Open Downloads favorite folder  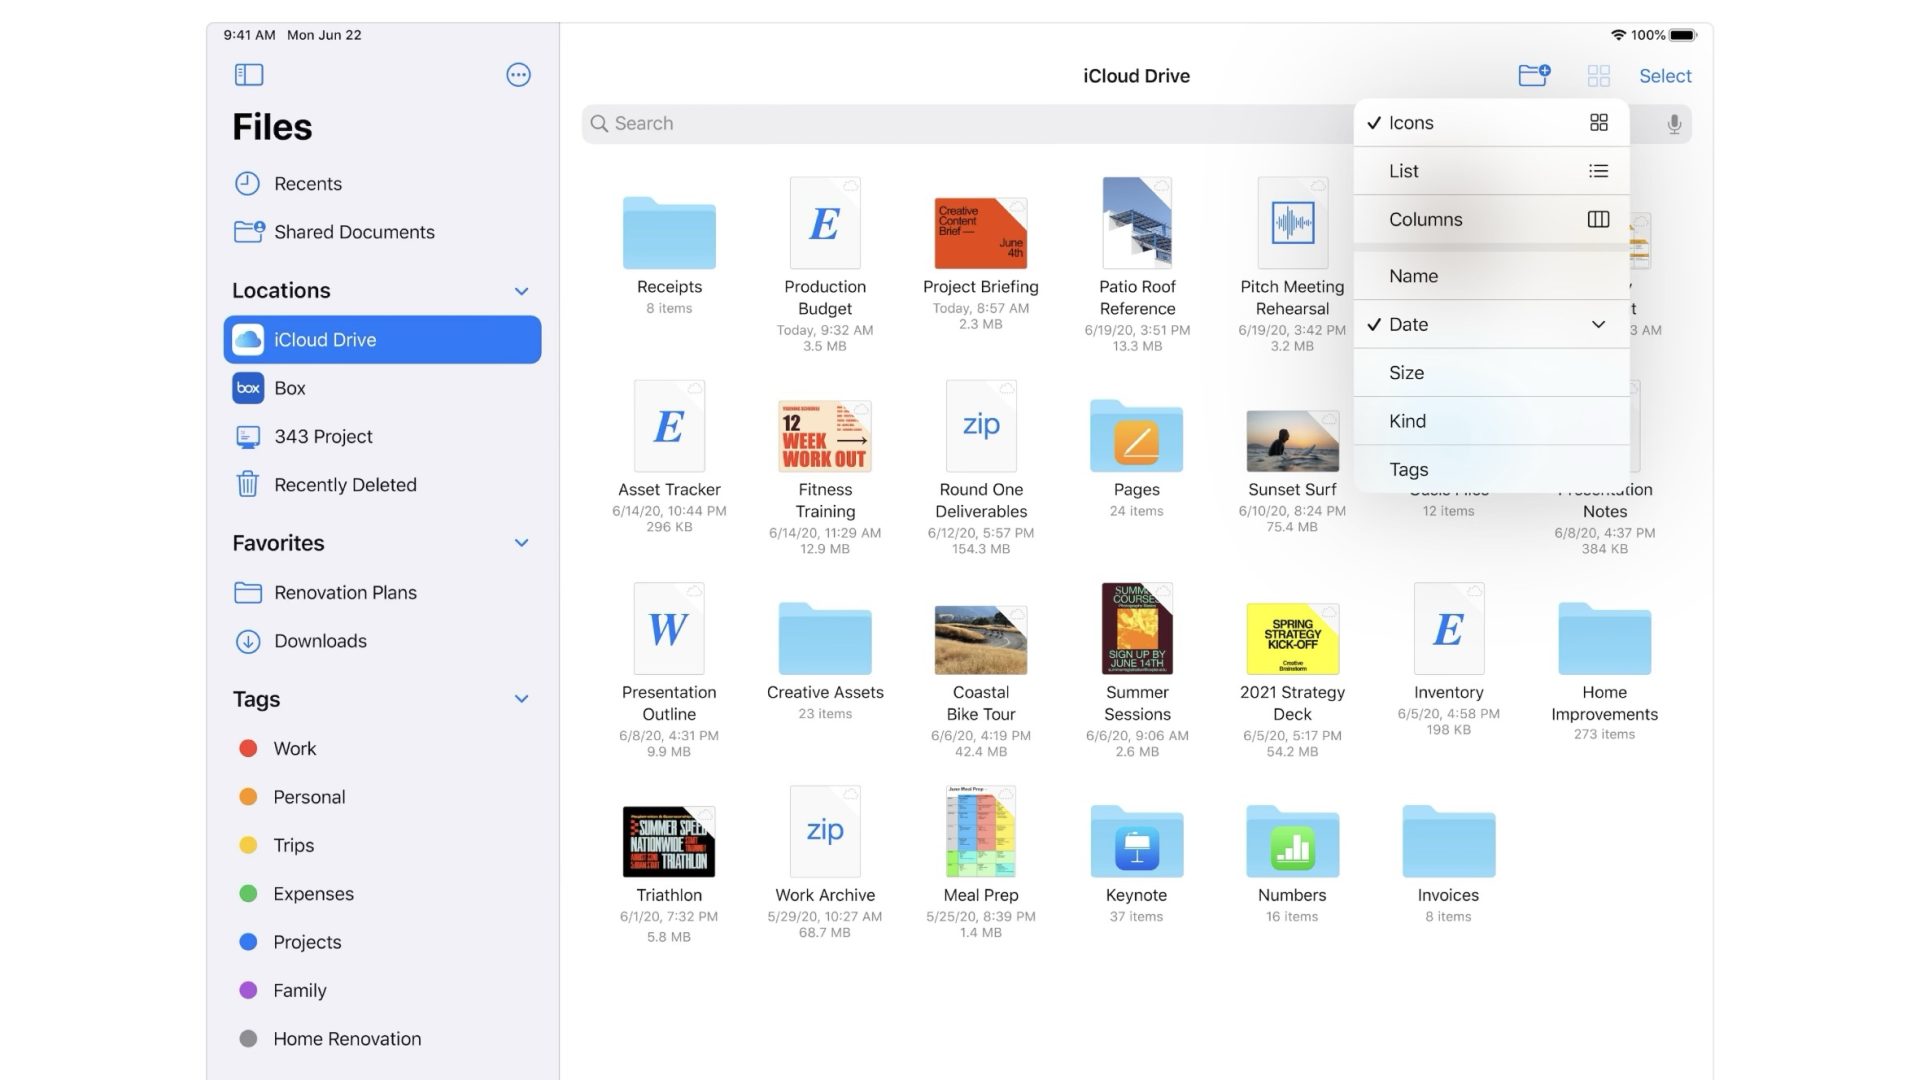[x=320, y=641]
